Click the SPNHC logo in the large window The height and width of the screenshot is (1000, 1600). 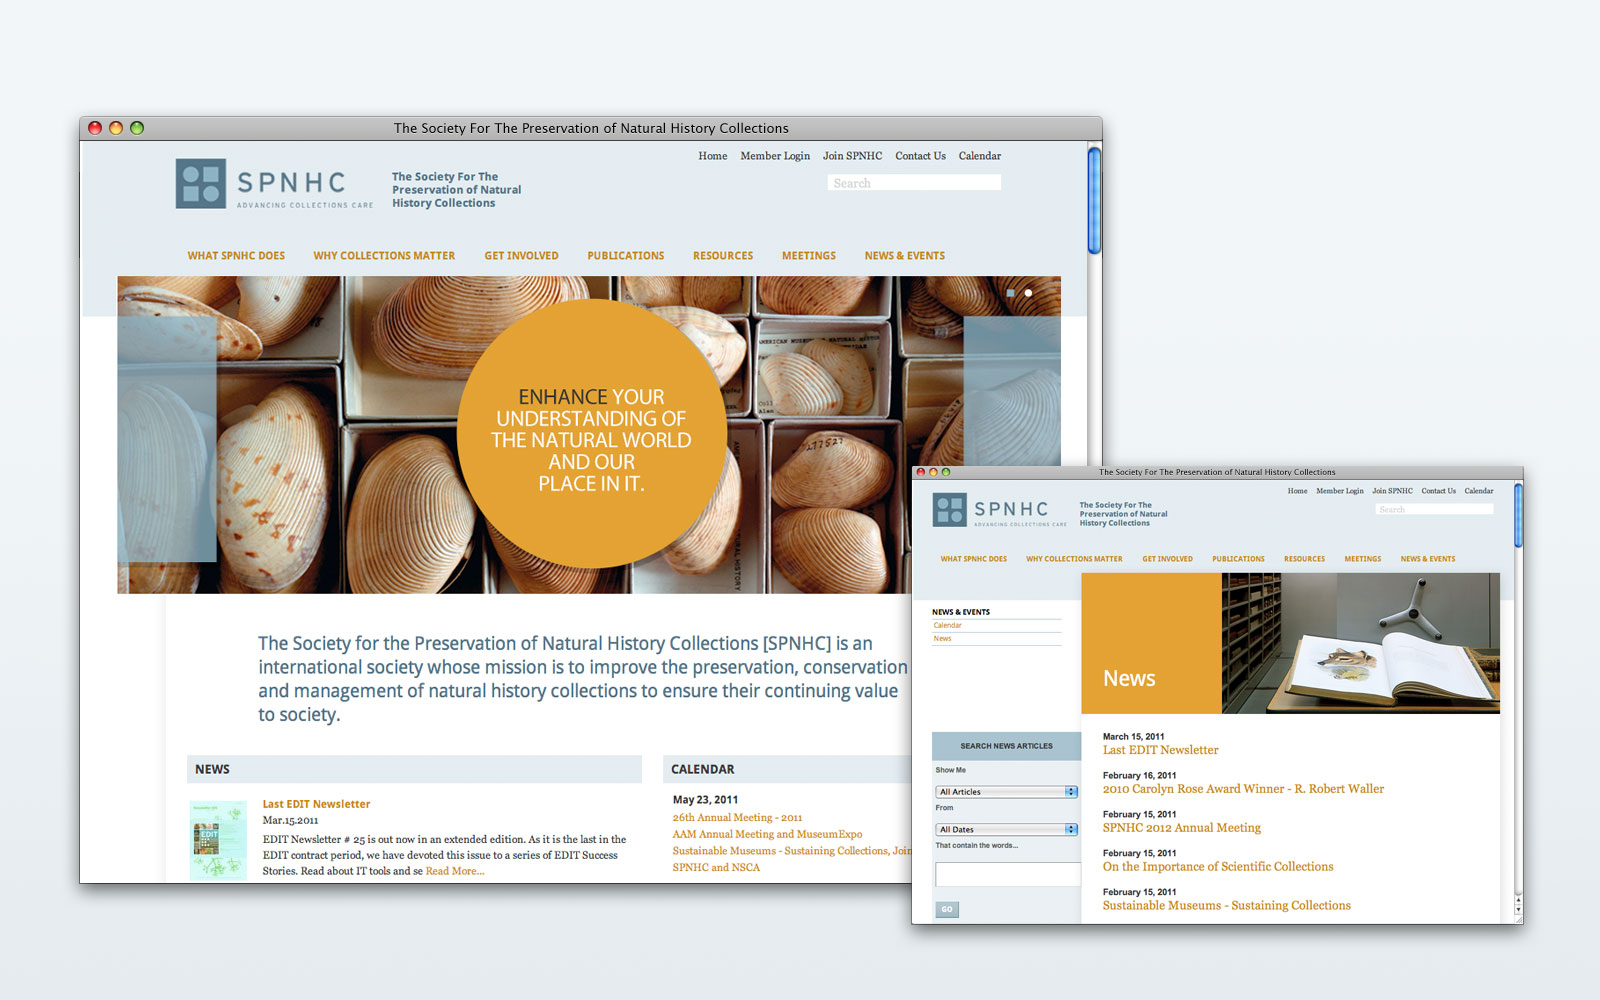[x=274, y=184]
